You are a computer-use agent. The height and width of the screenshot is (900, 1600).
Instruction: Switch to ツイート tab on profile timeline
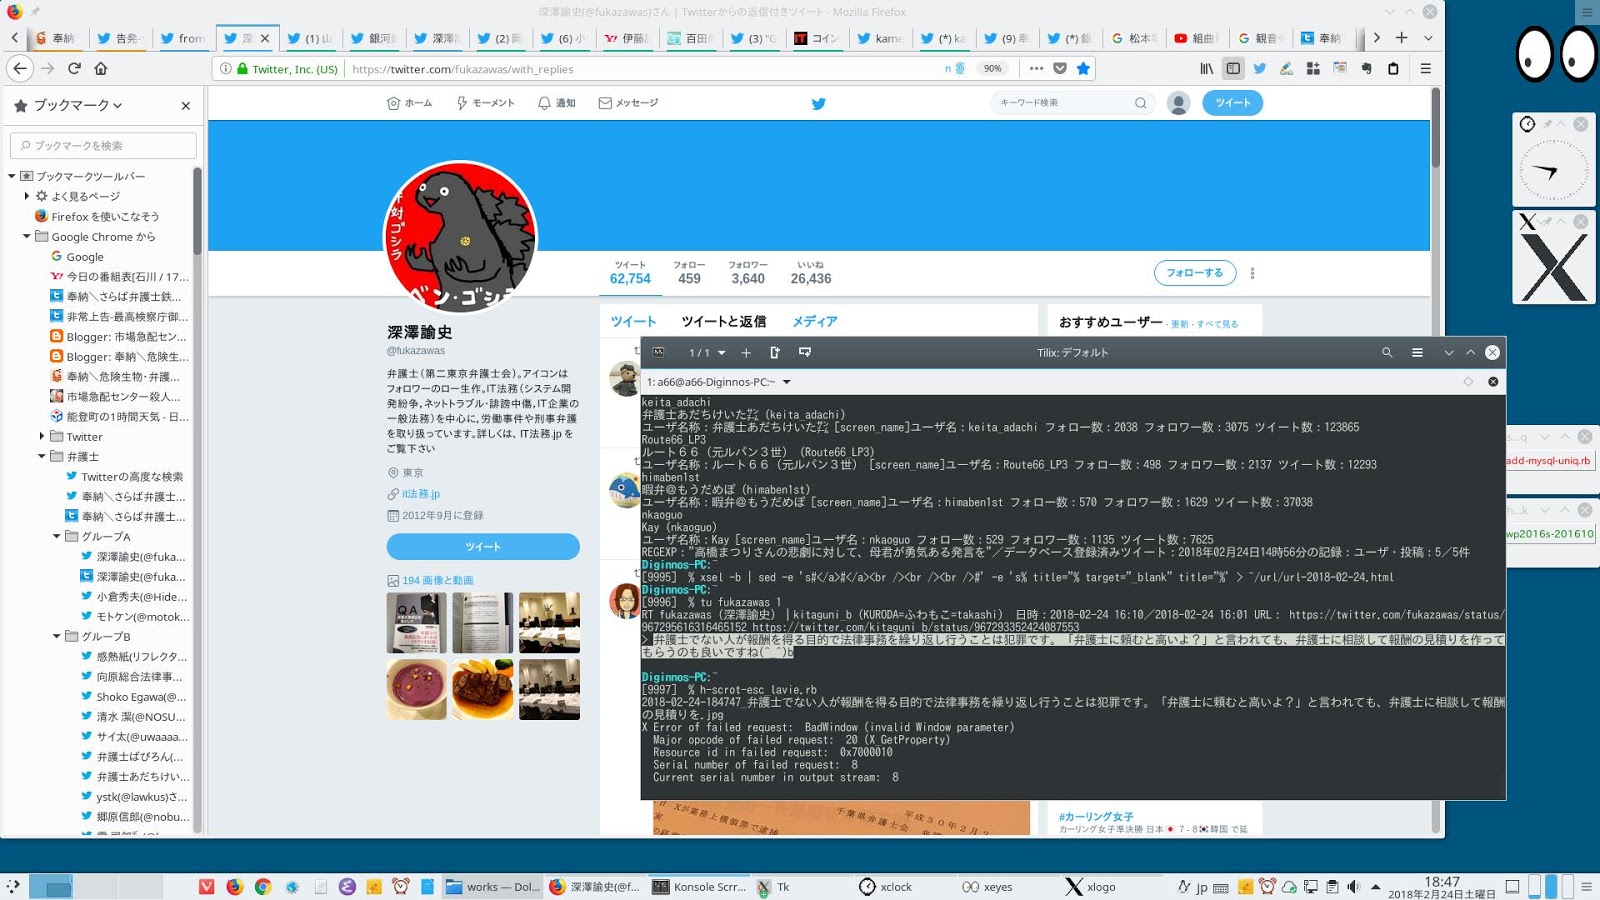pos(633,321)
